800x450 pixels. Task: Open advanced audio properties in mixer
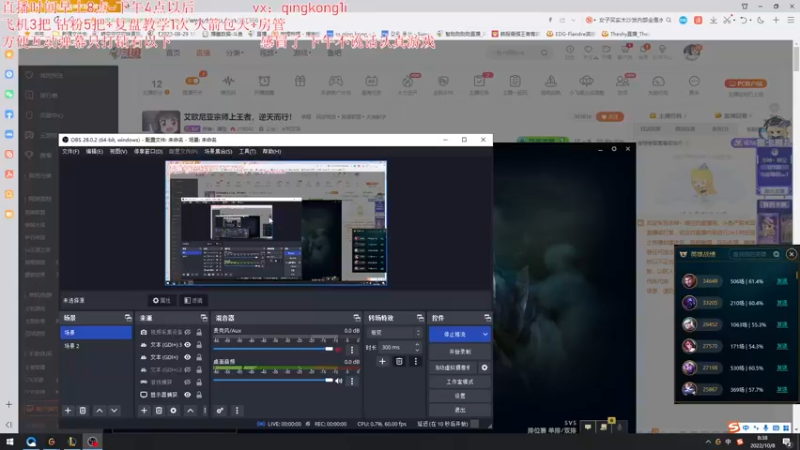220,410
